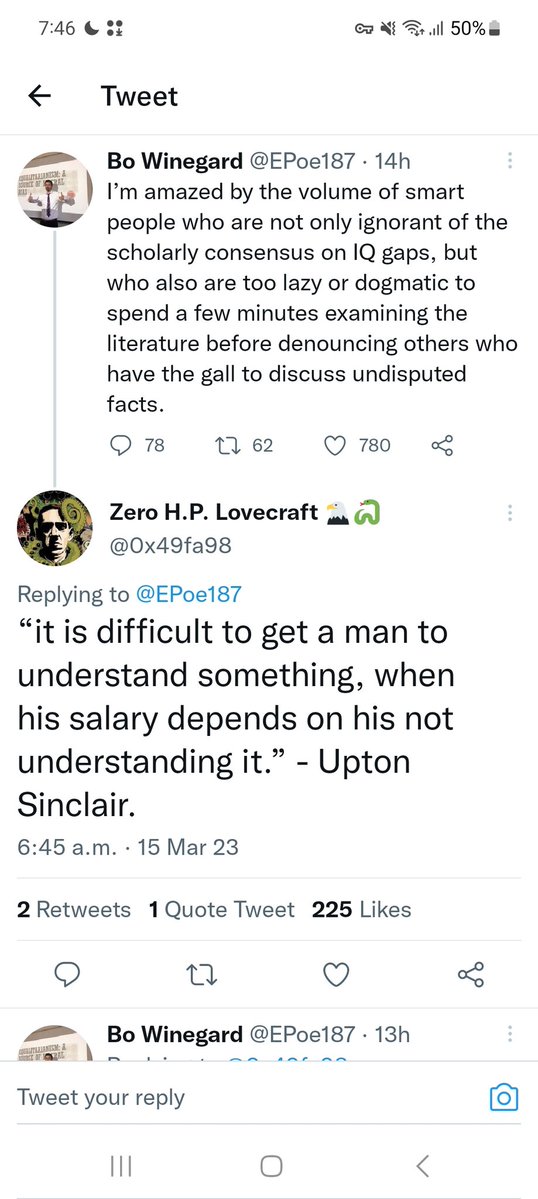Image resolution: width=538 pixels, height=1199 pixels.
Task: Open more options for Zero H.P. Lovecraft tweet
Action: click(x=510, y=512)
